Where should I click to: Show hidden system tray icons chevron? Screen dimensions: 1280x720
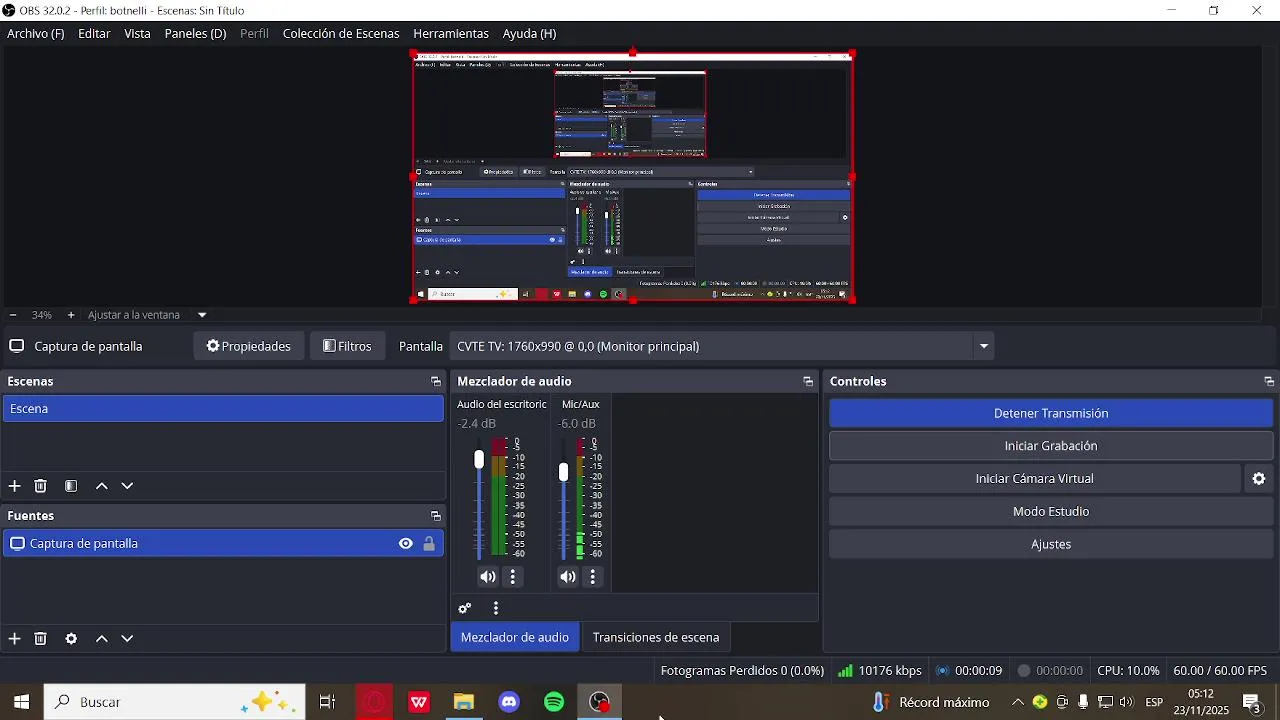pos(1018,702)
